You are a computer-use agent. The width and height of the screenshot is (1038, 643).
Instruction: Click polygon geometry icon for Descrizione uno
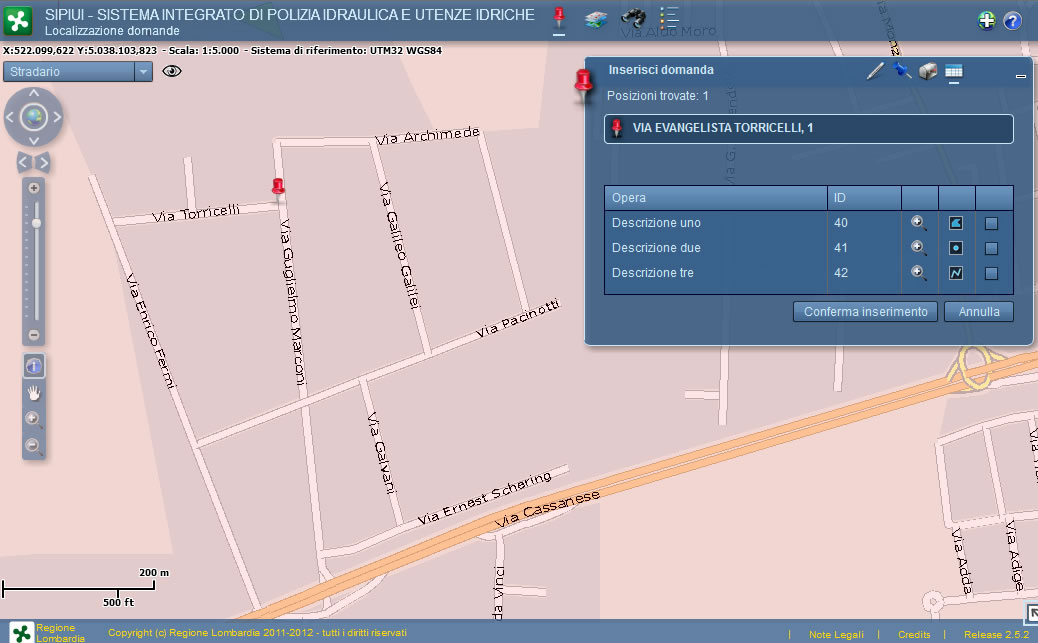pos(956,223)
